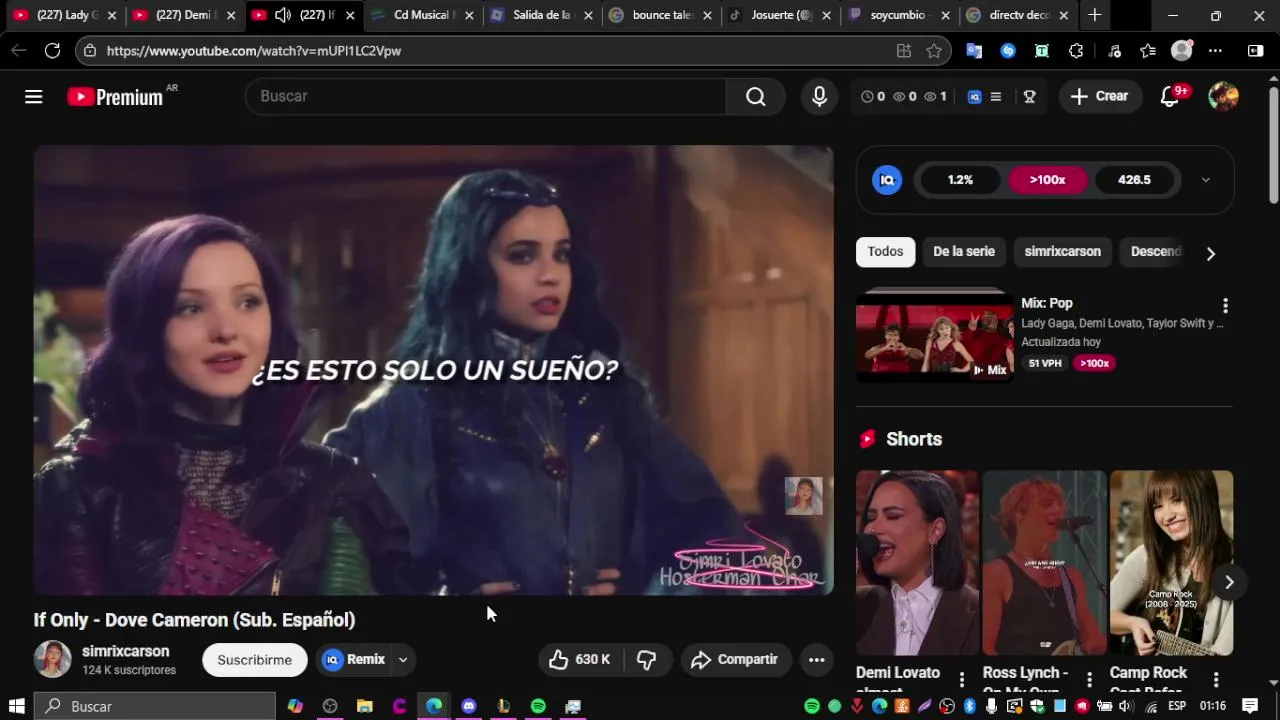Open options for Camp Rock short
The image size is (1280, 720).
(x=1216, y=680)
